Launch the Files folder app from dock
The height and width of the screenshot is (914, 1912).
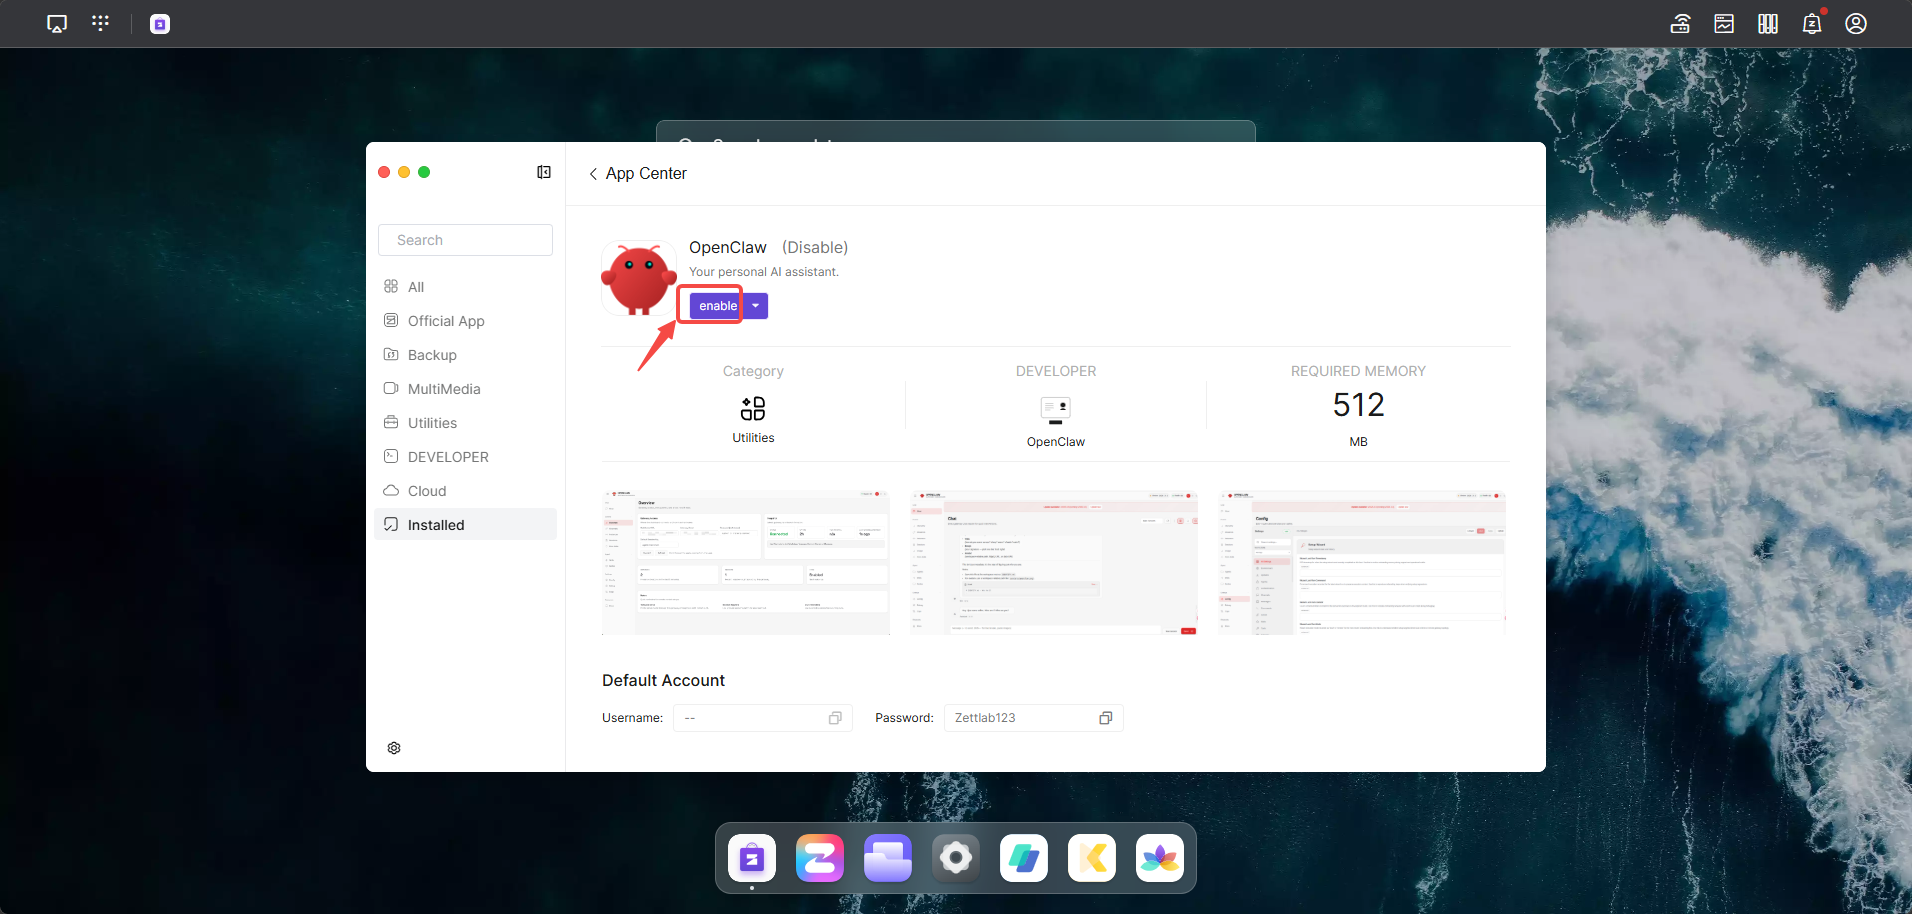click(x=887, y=858)
